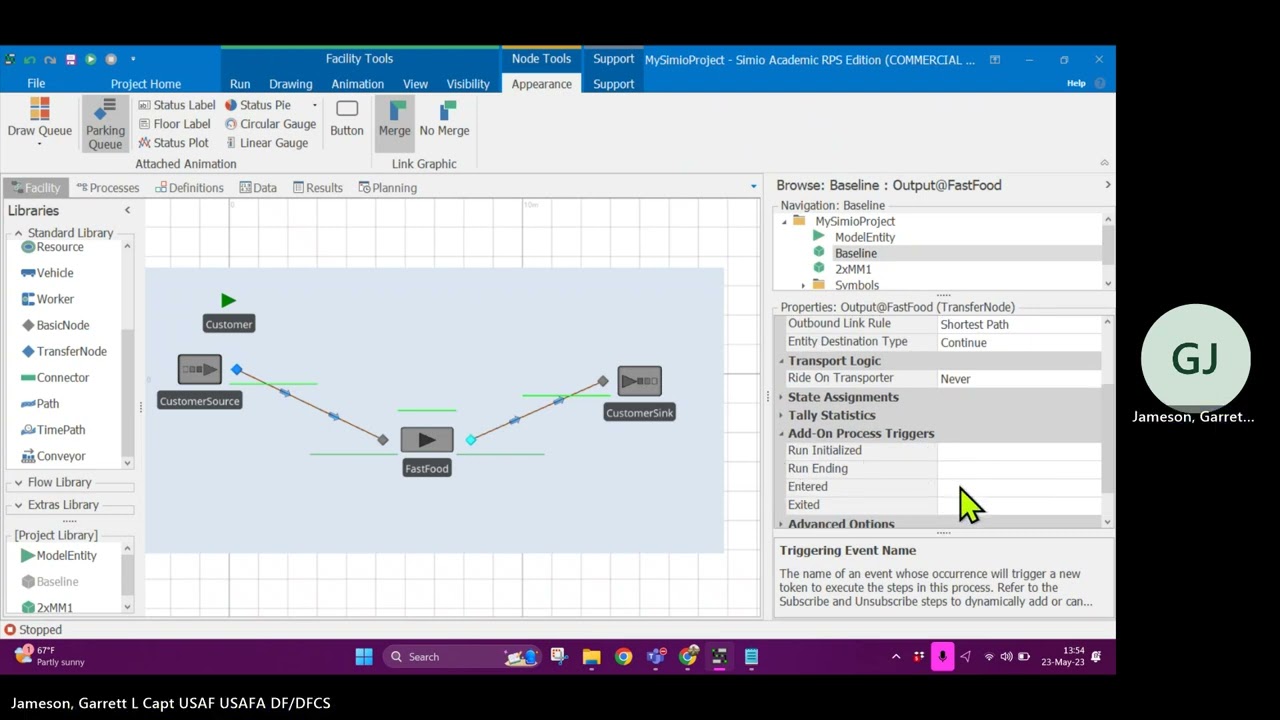Viewport: 1280px width, 720px height.
Task: Open the Results window tab
Action: 317,188
